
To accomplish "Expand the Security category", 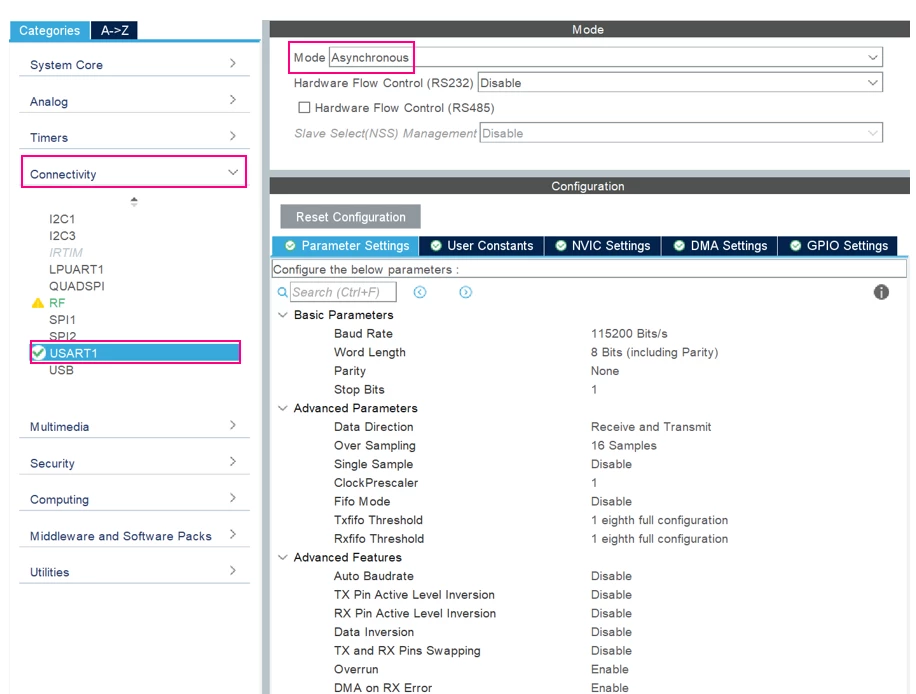I will tap(134, 463).
